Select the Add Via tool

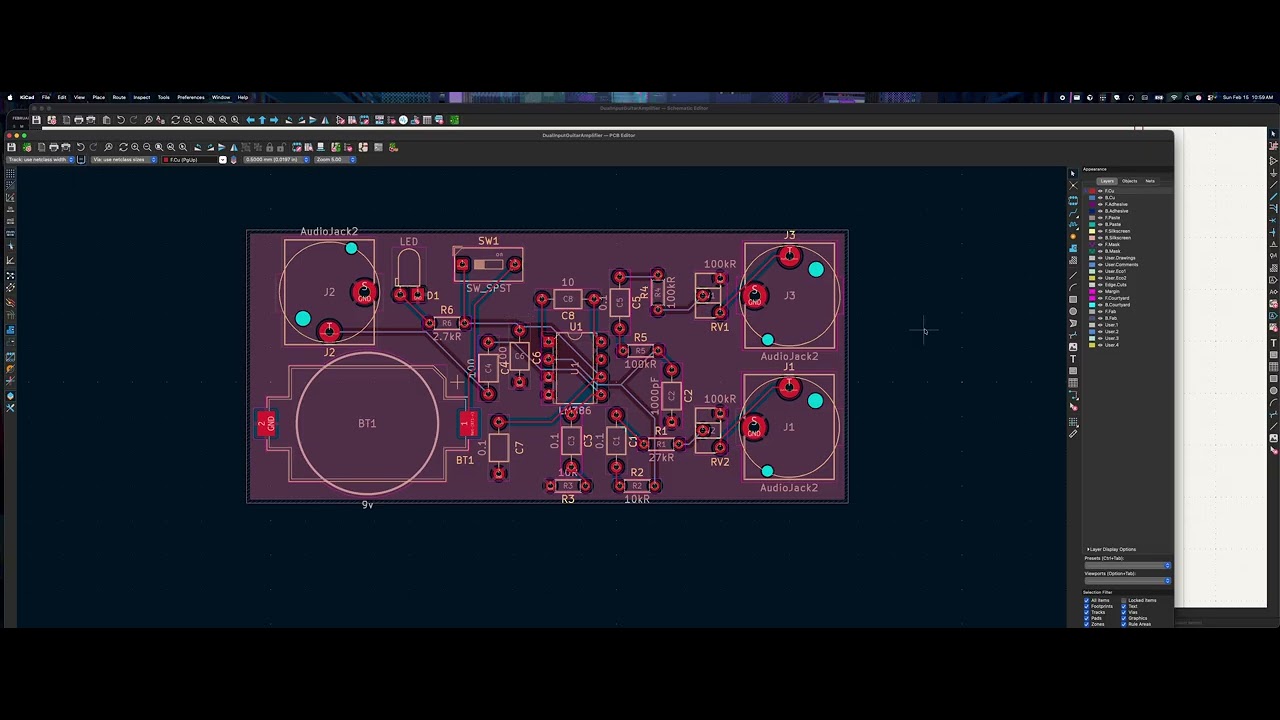pyautogui.click(x=1073, y=236)
